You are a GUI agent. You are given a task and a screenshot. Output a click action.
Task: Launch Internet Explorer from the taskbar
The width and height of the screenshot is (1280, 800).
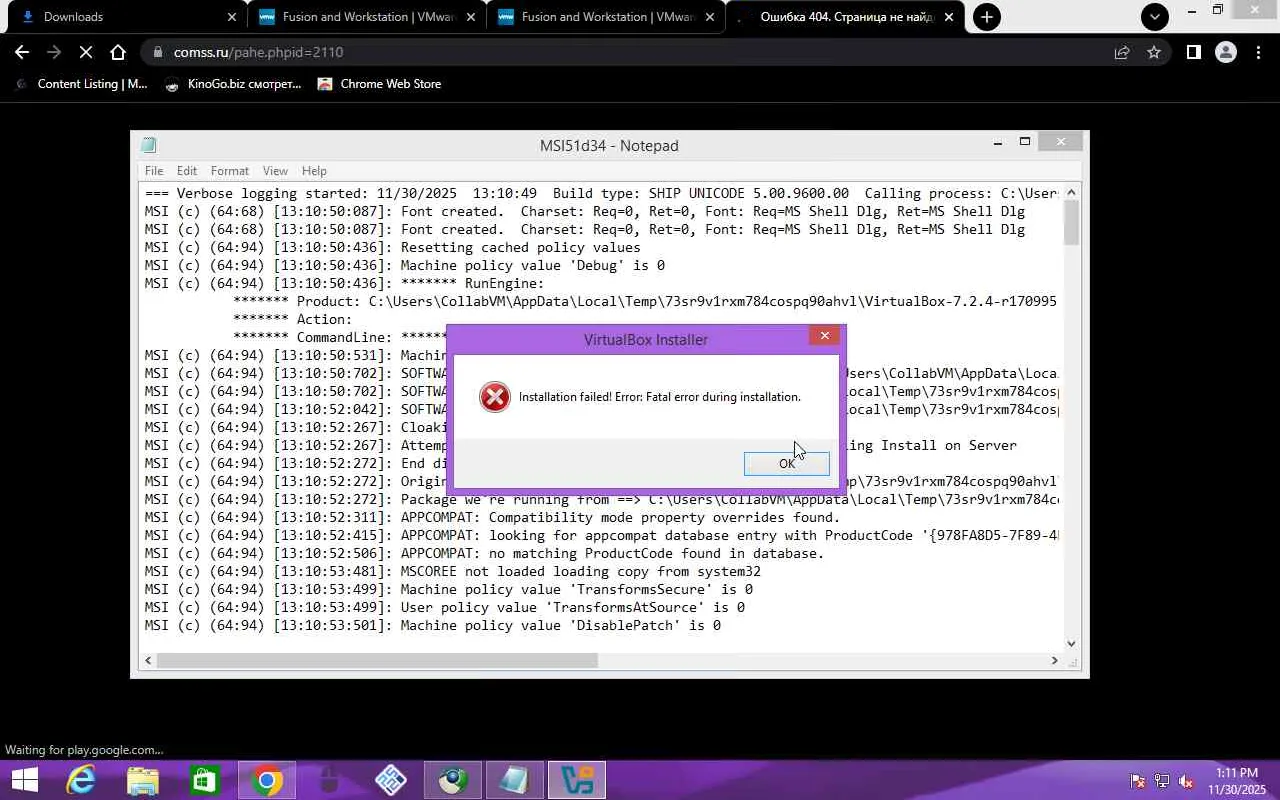coord(80,780)
